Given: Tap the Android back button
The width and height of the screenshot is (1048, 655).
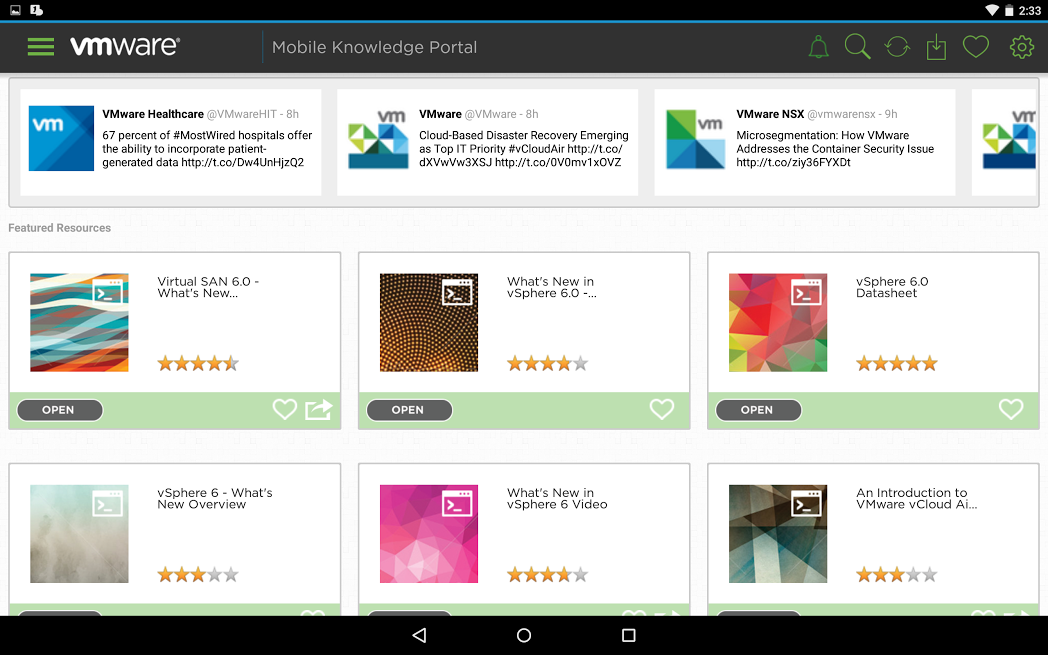Looking at the screenshot, I should pyautogui.click(x=419, y=635).
